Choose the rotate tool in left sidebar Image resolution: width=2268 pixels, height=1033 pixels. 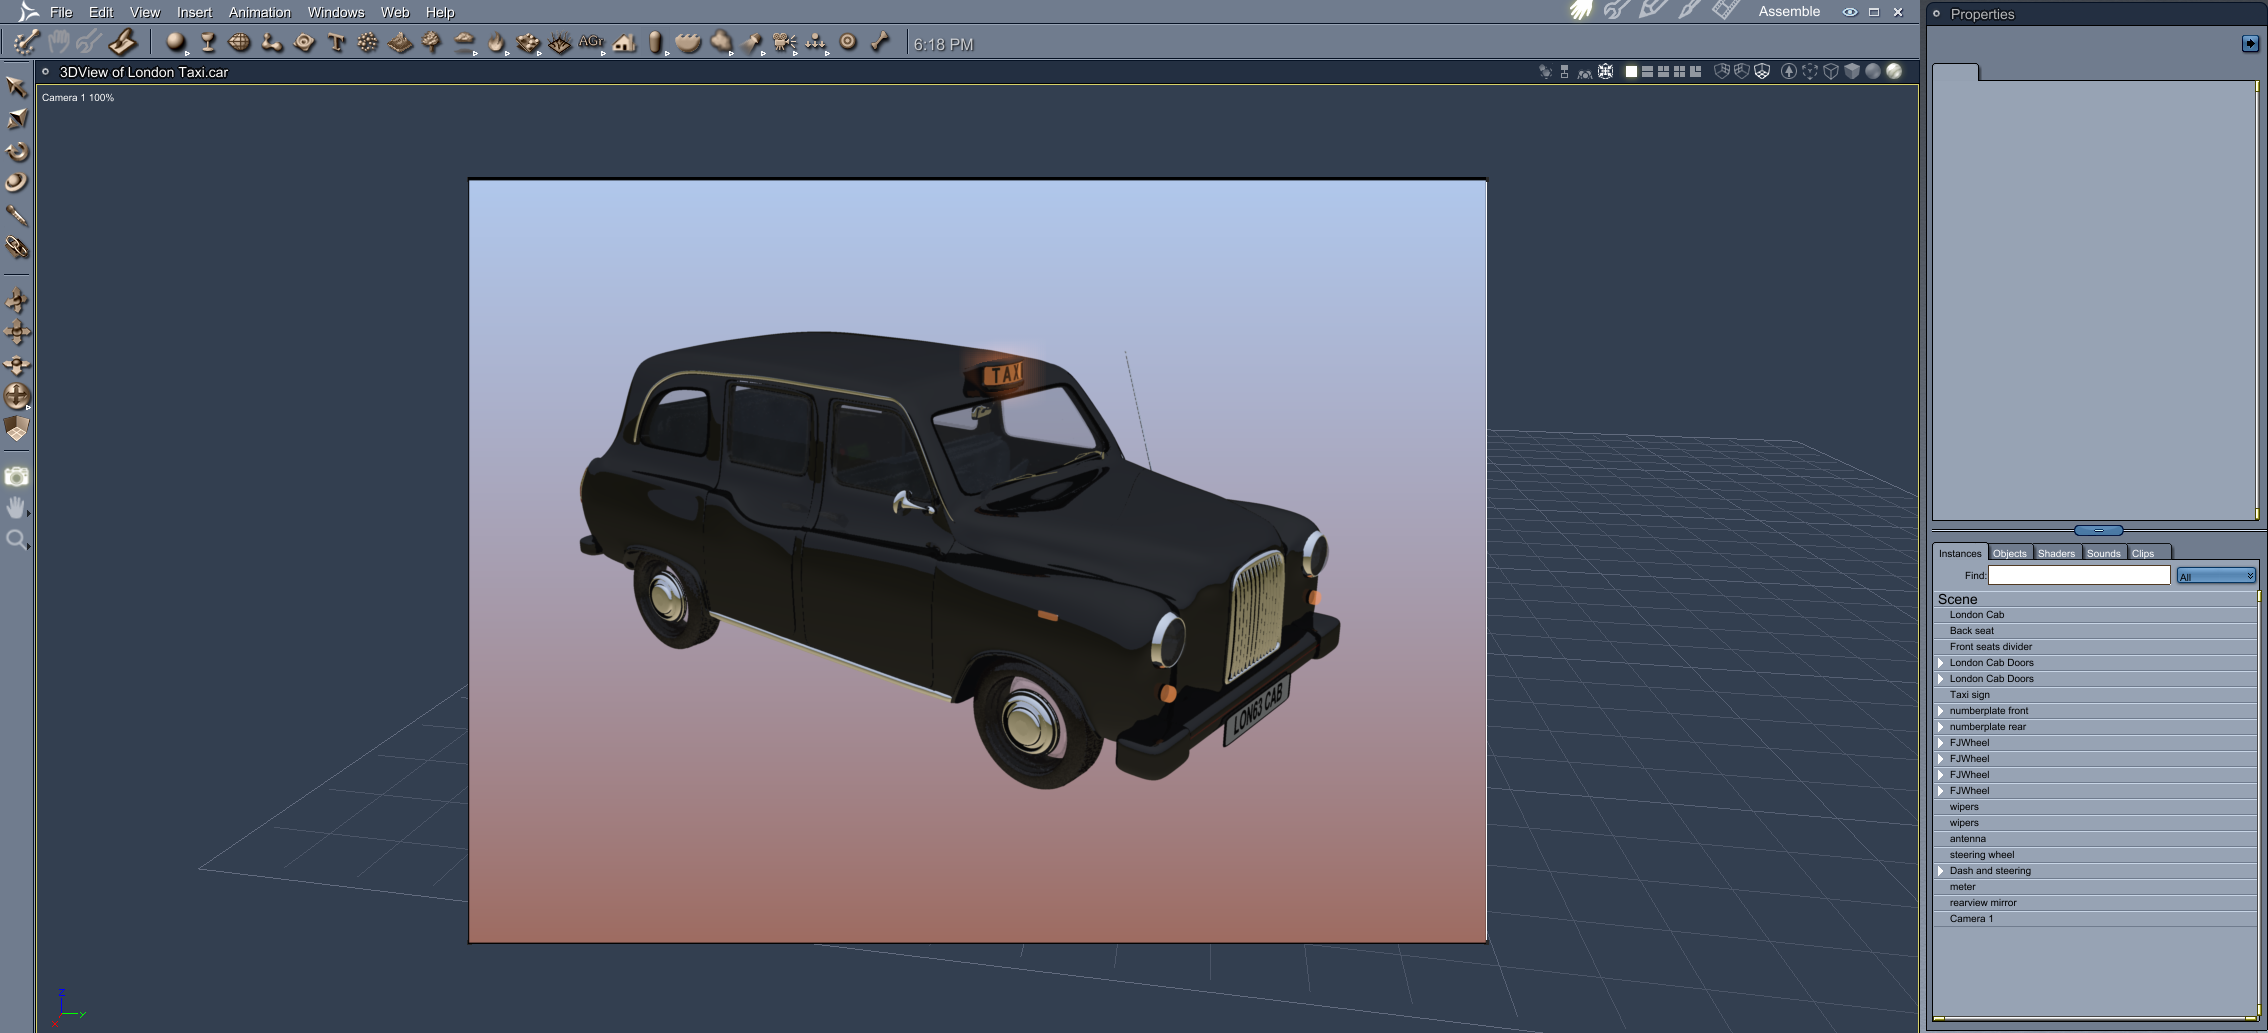(x=17, y=152)
